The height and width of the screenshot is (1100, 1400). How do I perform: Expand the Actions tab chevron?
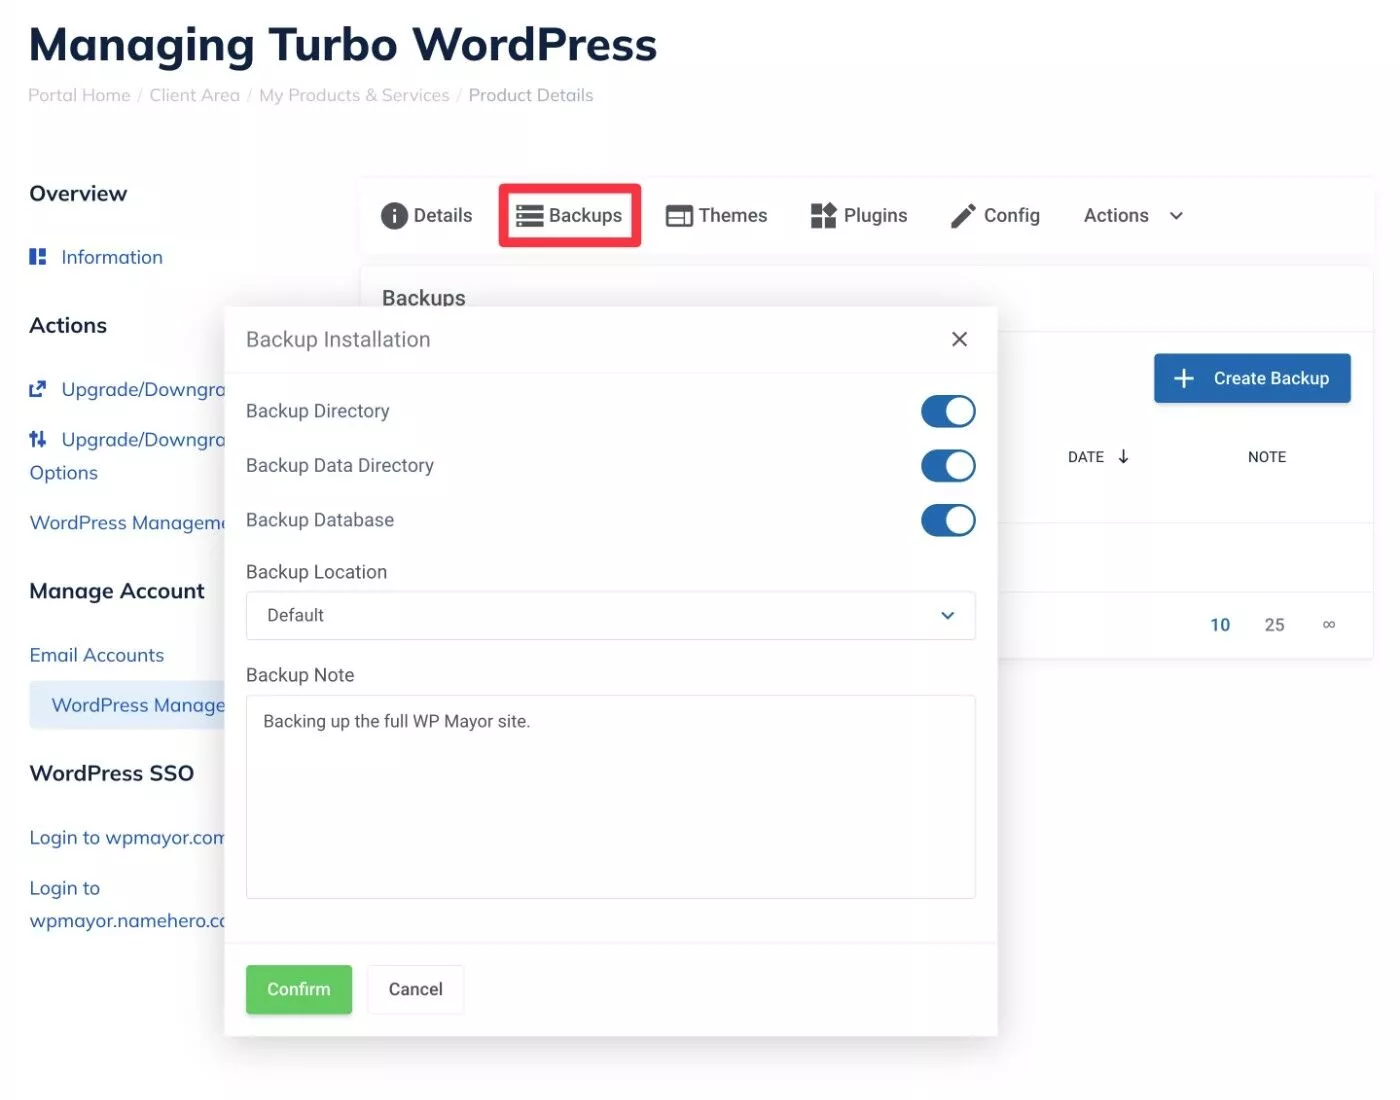[x=1176, y=216]
